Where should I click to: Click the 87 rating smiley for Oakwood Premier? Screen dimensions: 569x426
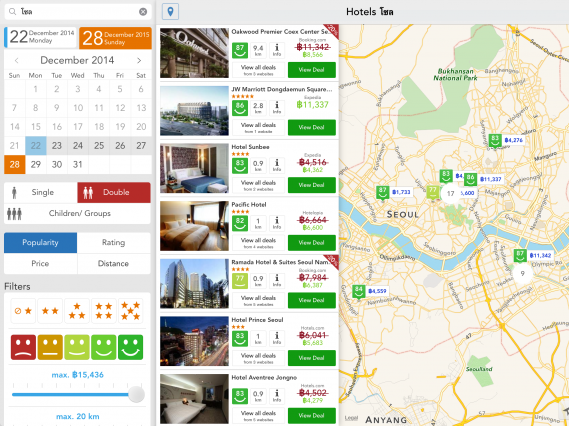pos(240,50)
